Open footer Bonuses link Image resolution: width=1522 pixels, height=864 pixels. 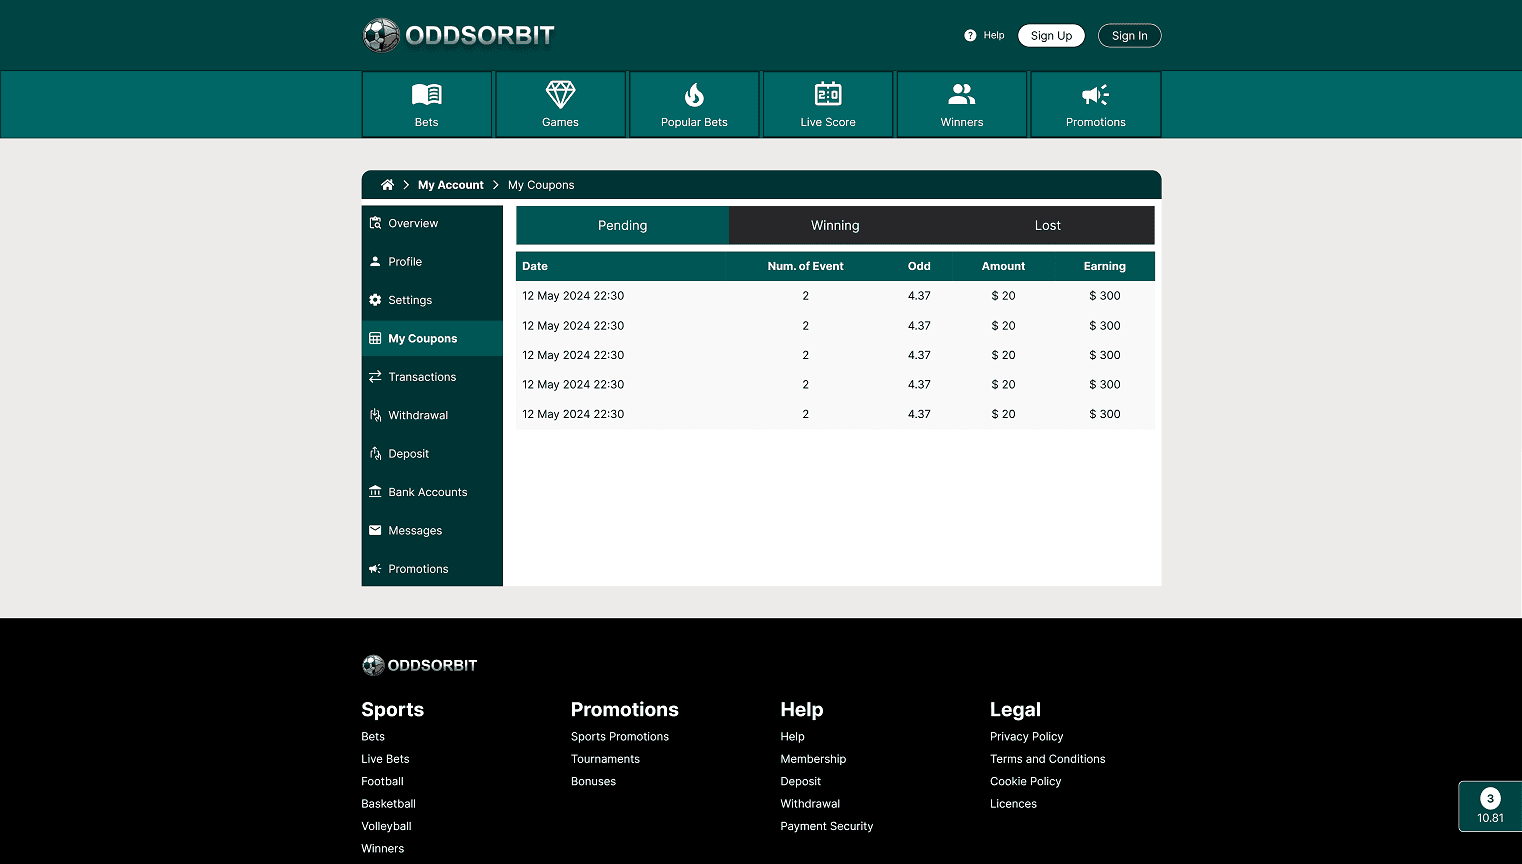coord(594,781)
